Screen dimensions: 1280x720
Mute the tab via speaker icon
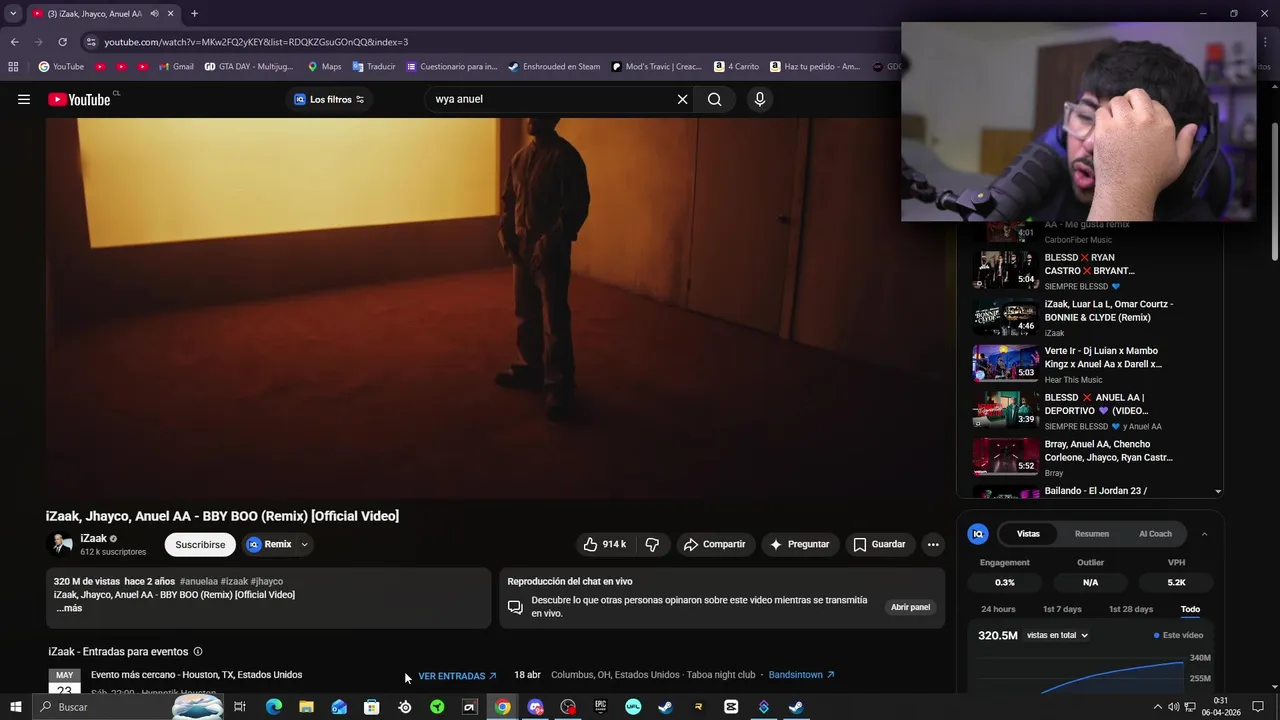154,13
